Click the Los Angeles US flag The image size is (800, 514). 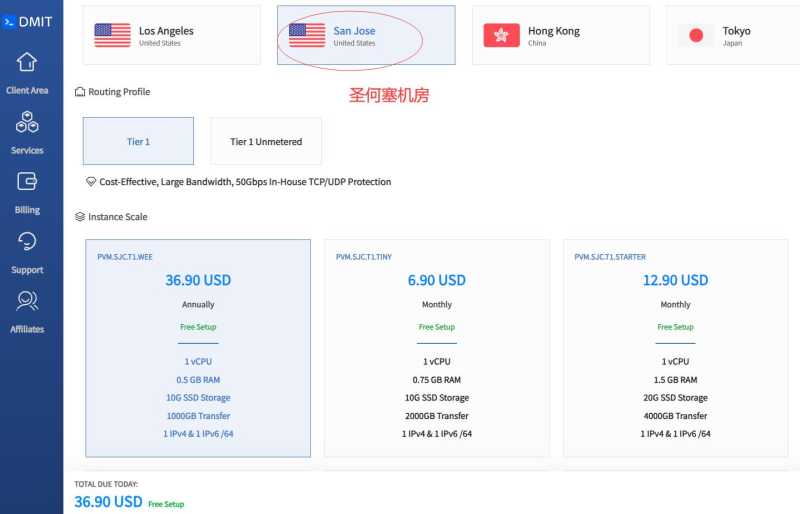coord(112,35)
